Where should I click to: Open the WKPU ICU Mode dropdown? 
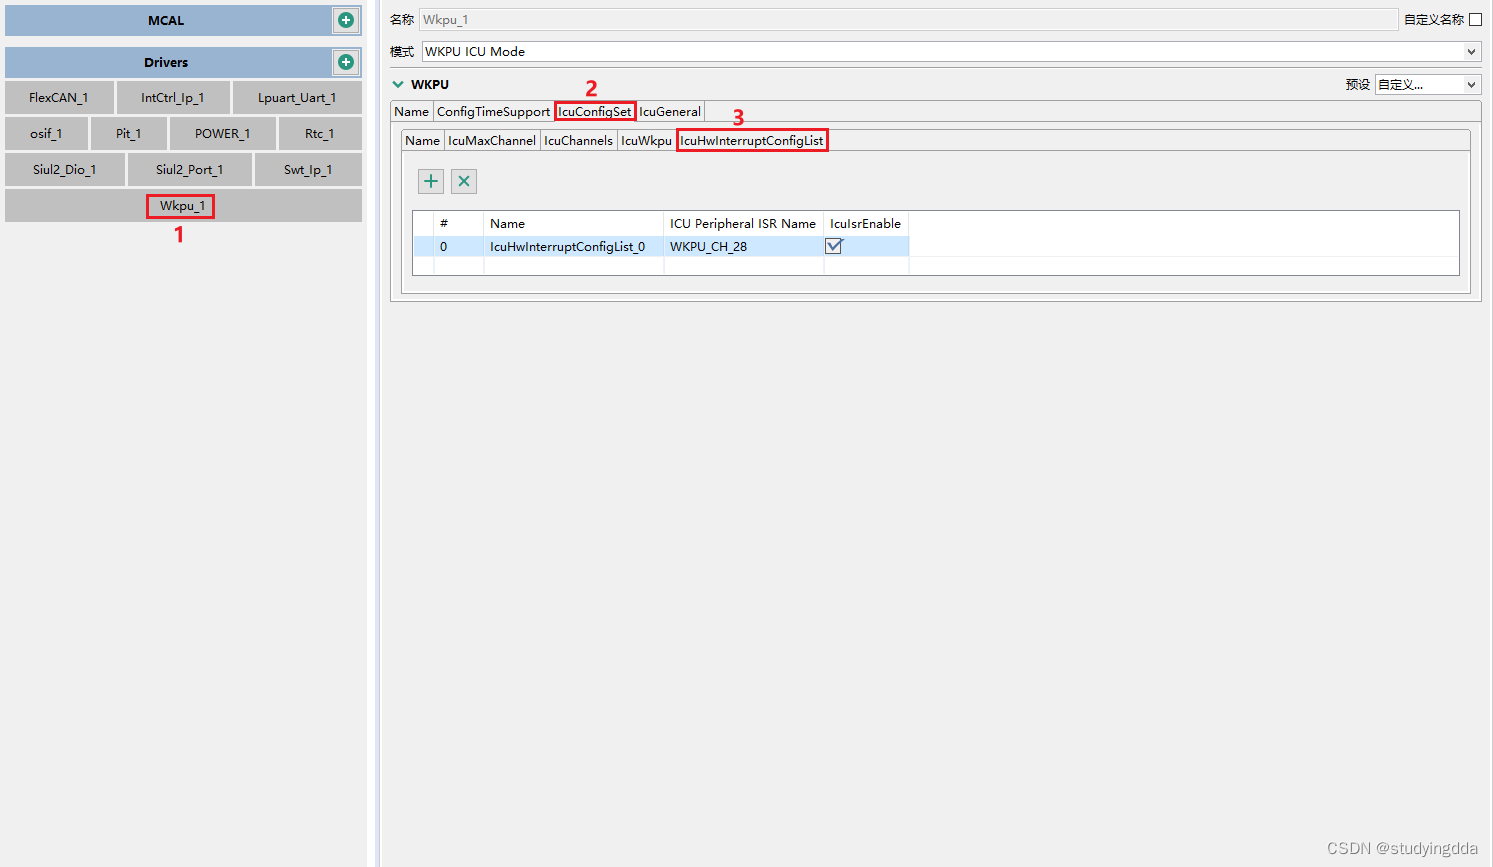click(x=1471, y=51)
